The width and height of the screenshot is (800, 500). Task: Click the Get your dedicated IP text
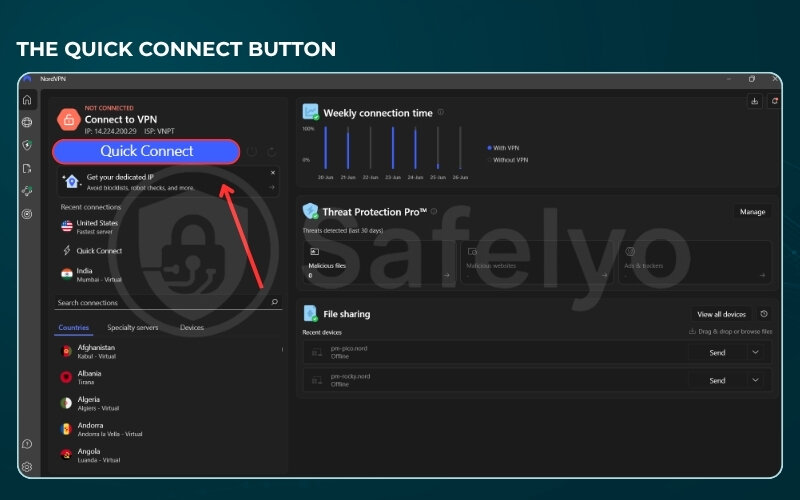pos(120,177)
